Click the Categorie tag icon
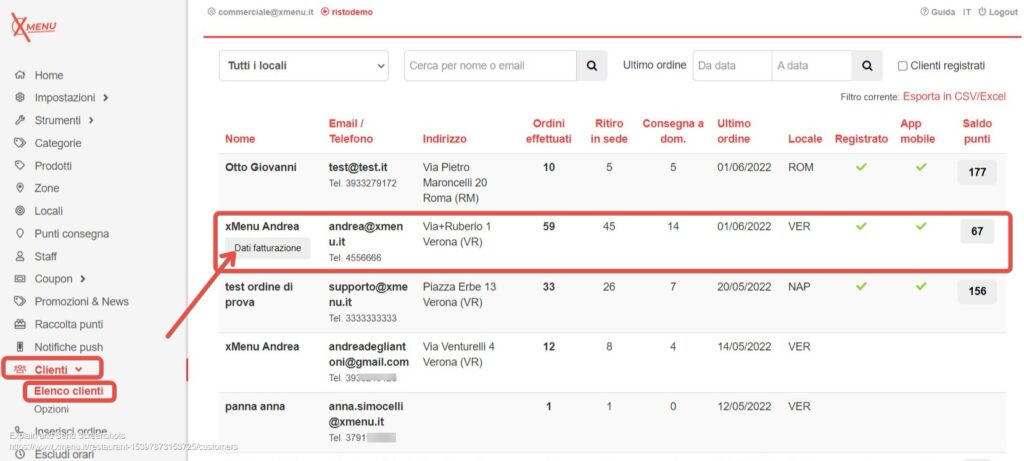 point(21,143)
